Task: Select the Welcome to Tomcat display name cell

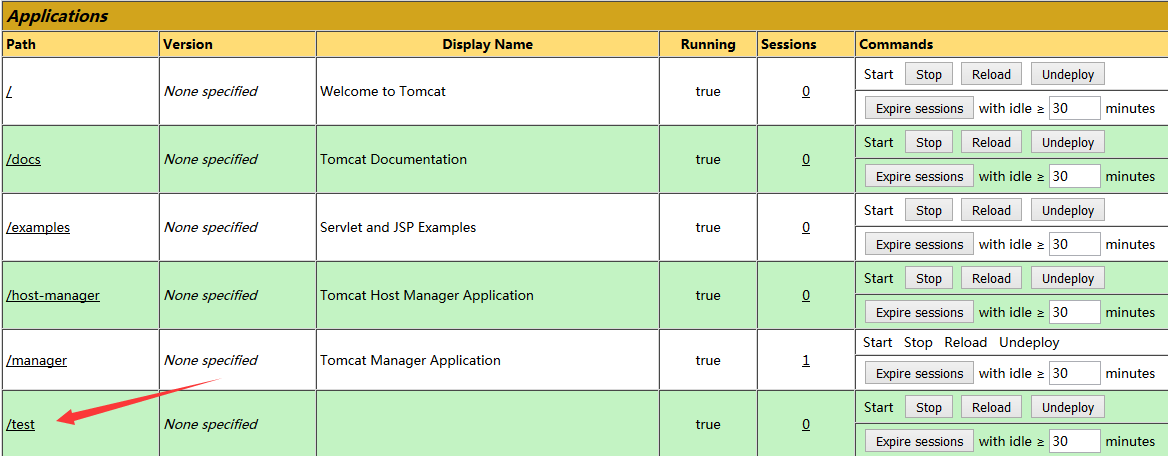Action: (487, 92)
